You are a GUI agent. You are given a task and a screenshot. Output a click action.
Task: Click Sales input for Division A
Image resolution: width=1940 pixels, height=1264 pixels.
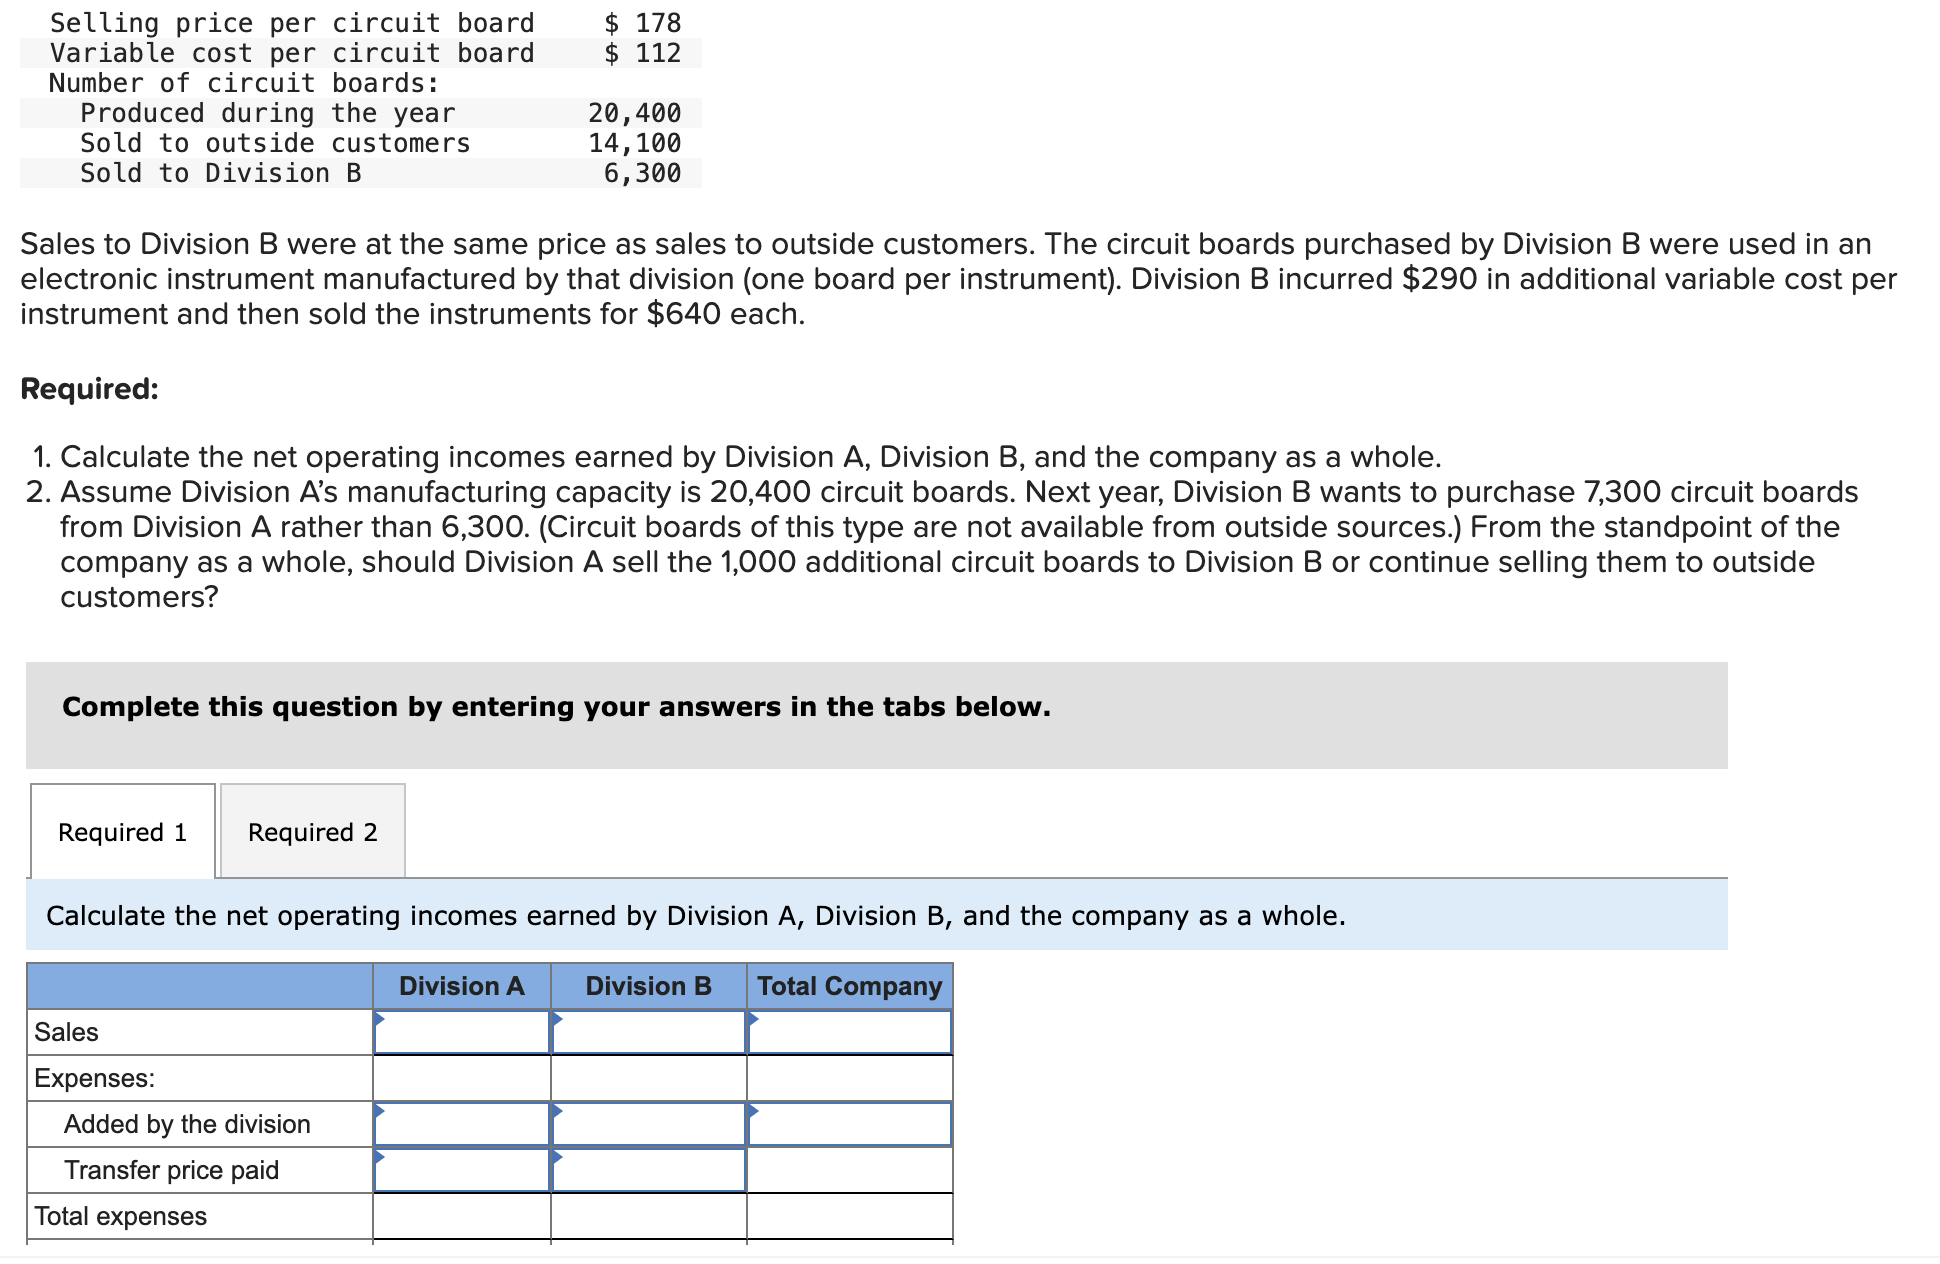coord(462,1032)
